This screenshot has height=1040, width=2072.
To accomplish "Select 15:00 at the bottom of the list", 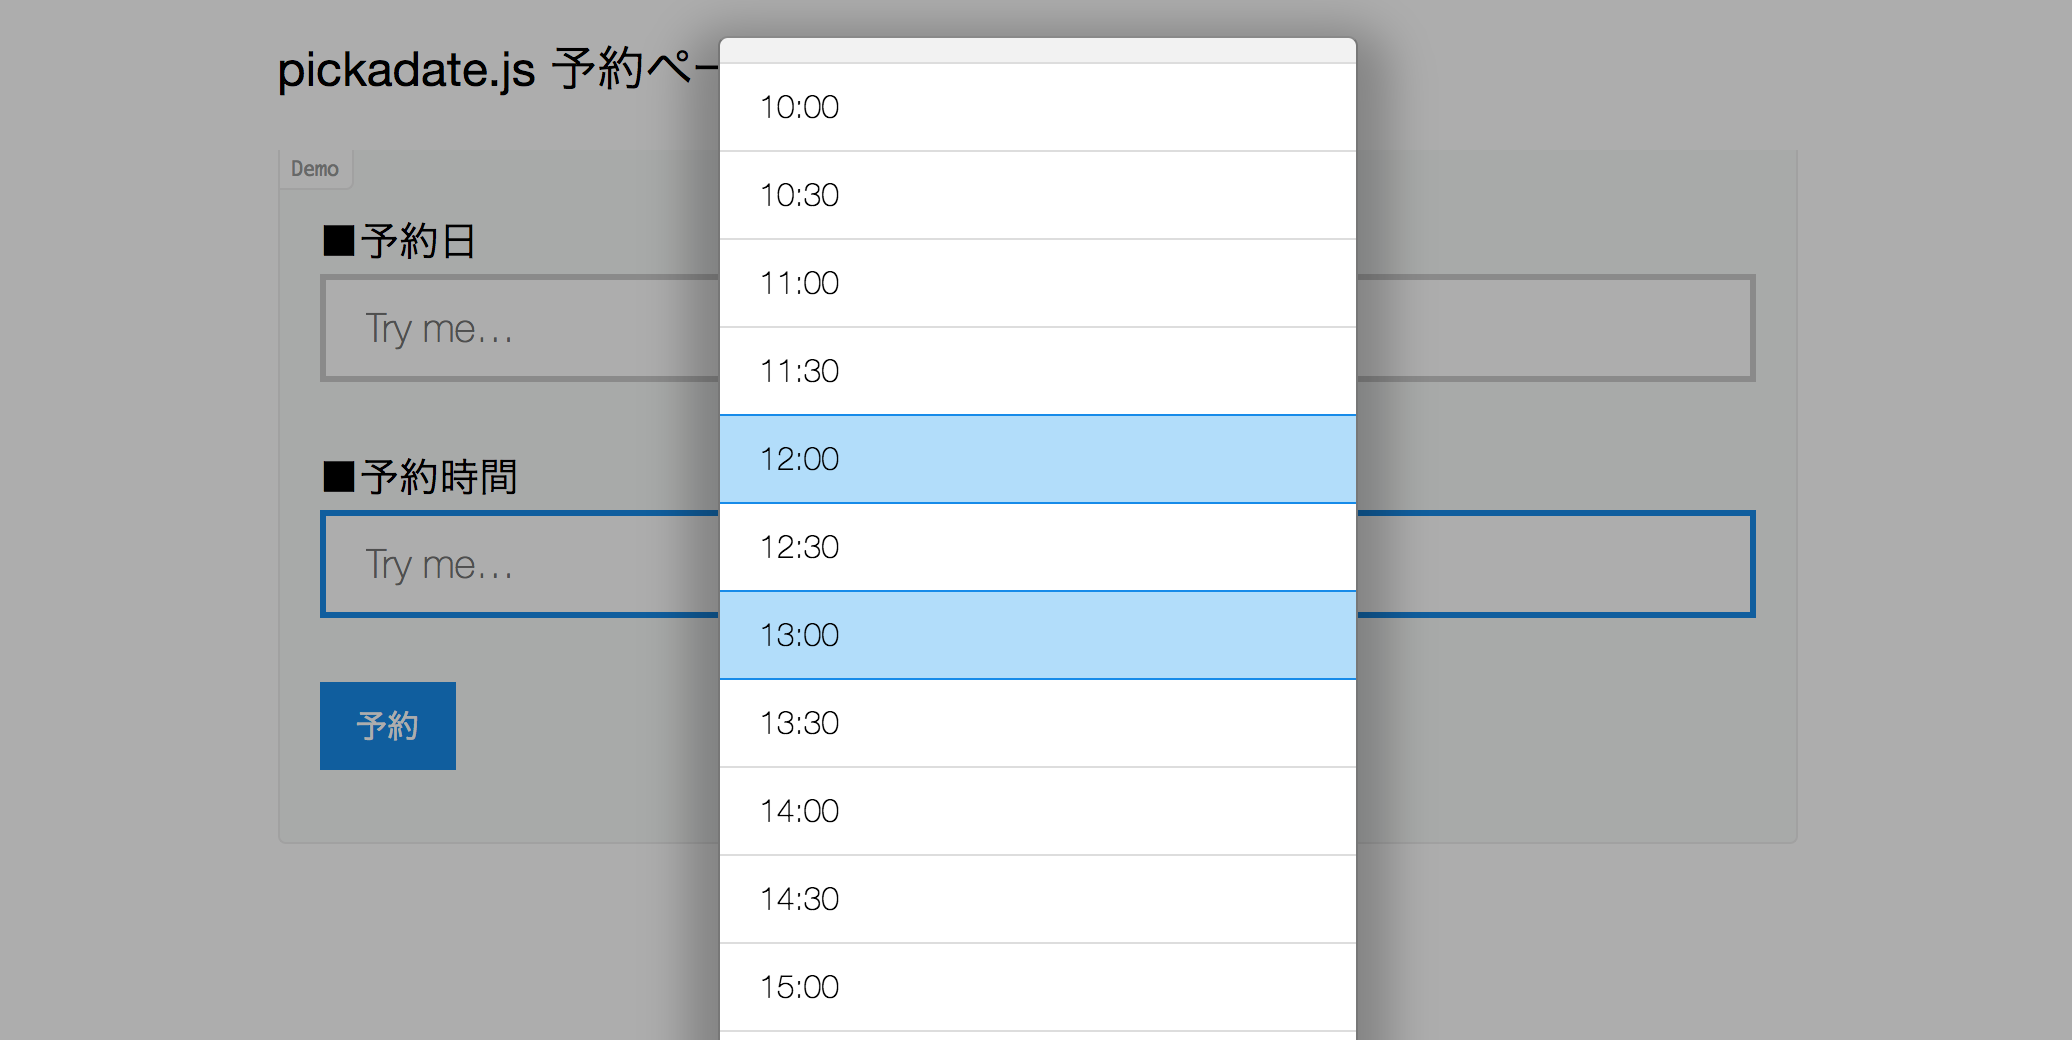I will [1035, 987].
